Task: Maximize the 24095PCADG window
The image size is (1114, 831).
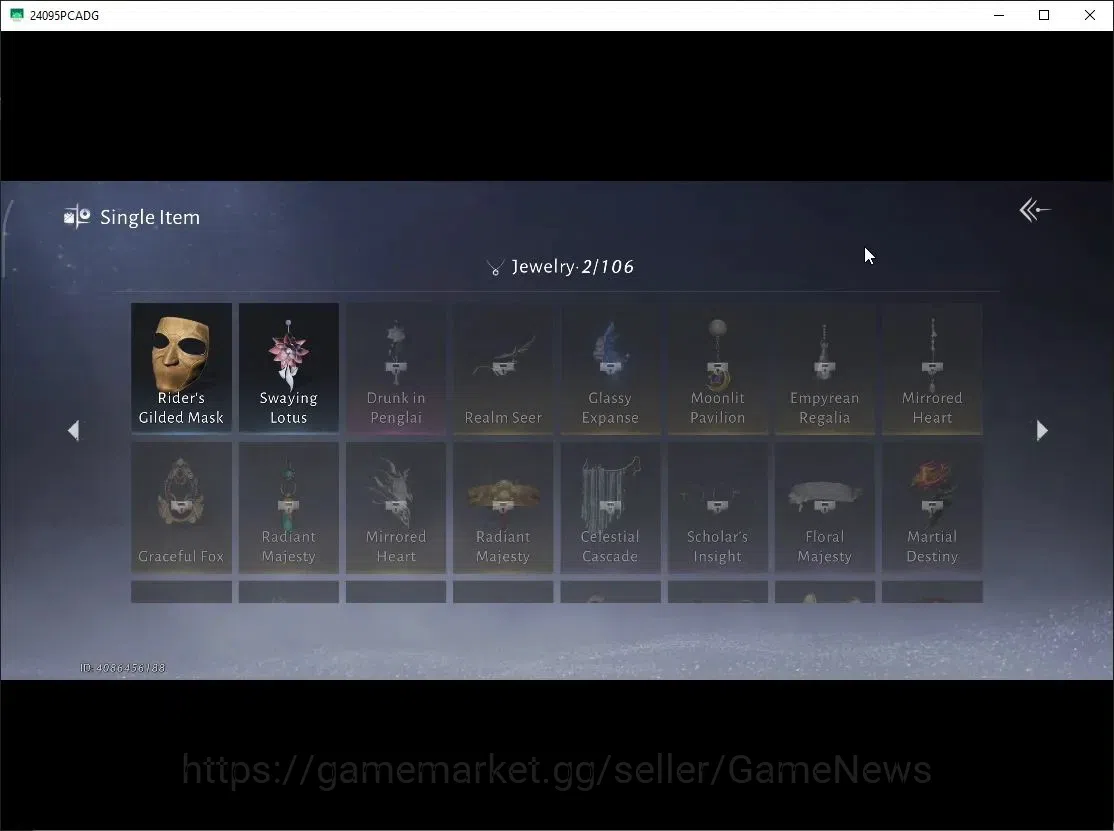Action: [1044, 15]
